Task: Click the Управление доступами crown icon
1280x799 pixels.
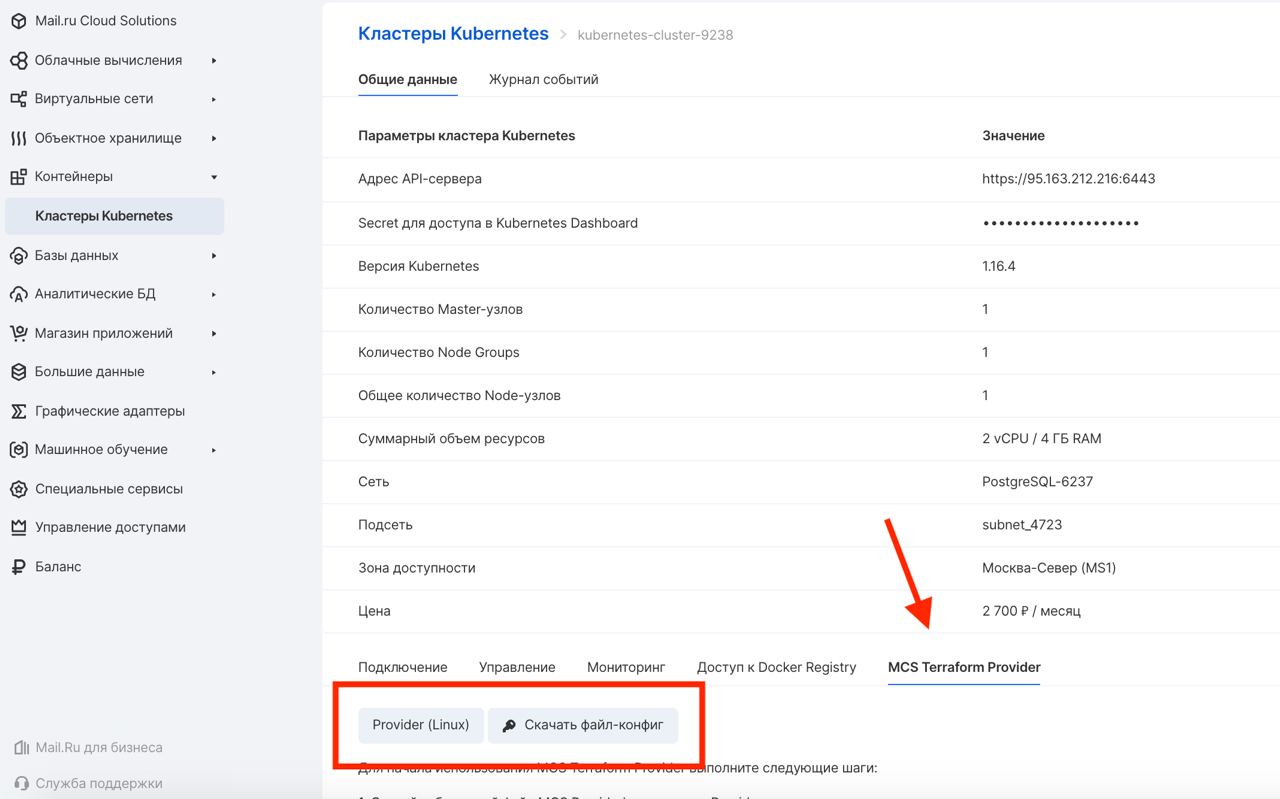Action: coord(18,527)
